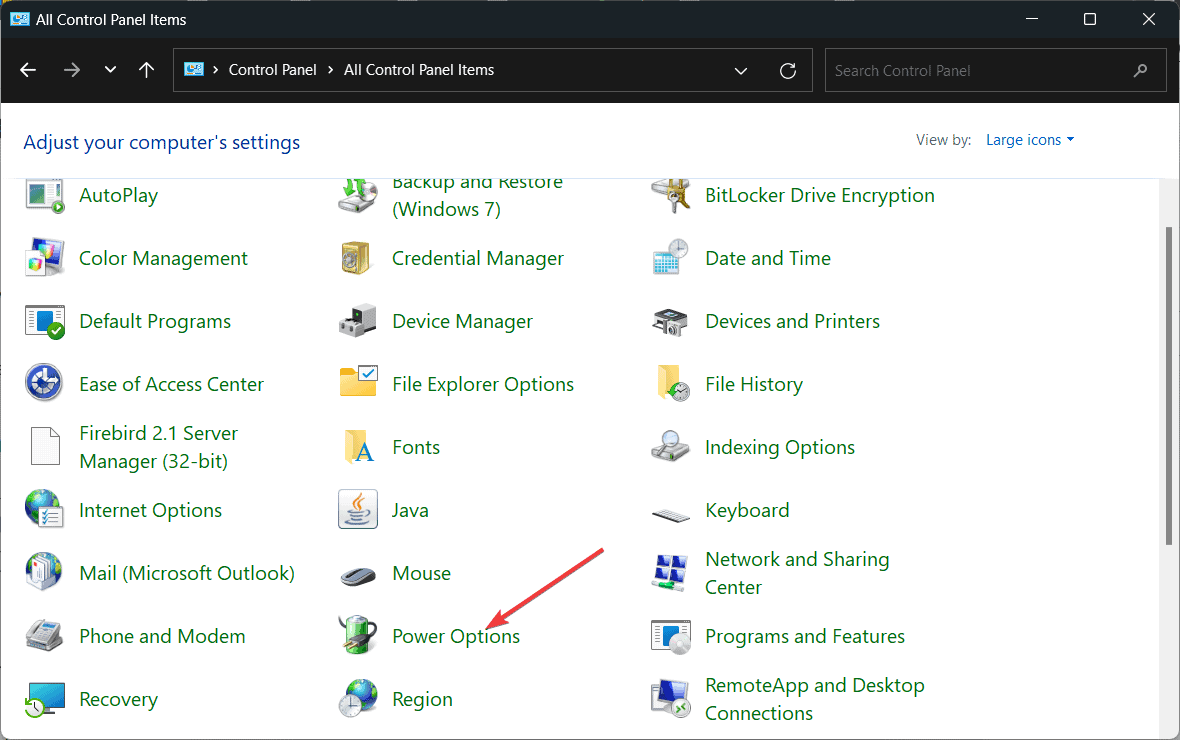Click the address bar Control Panel icon
1180x740 pixels.
(x=194, y=70)
